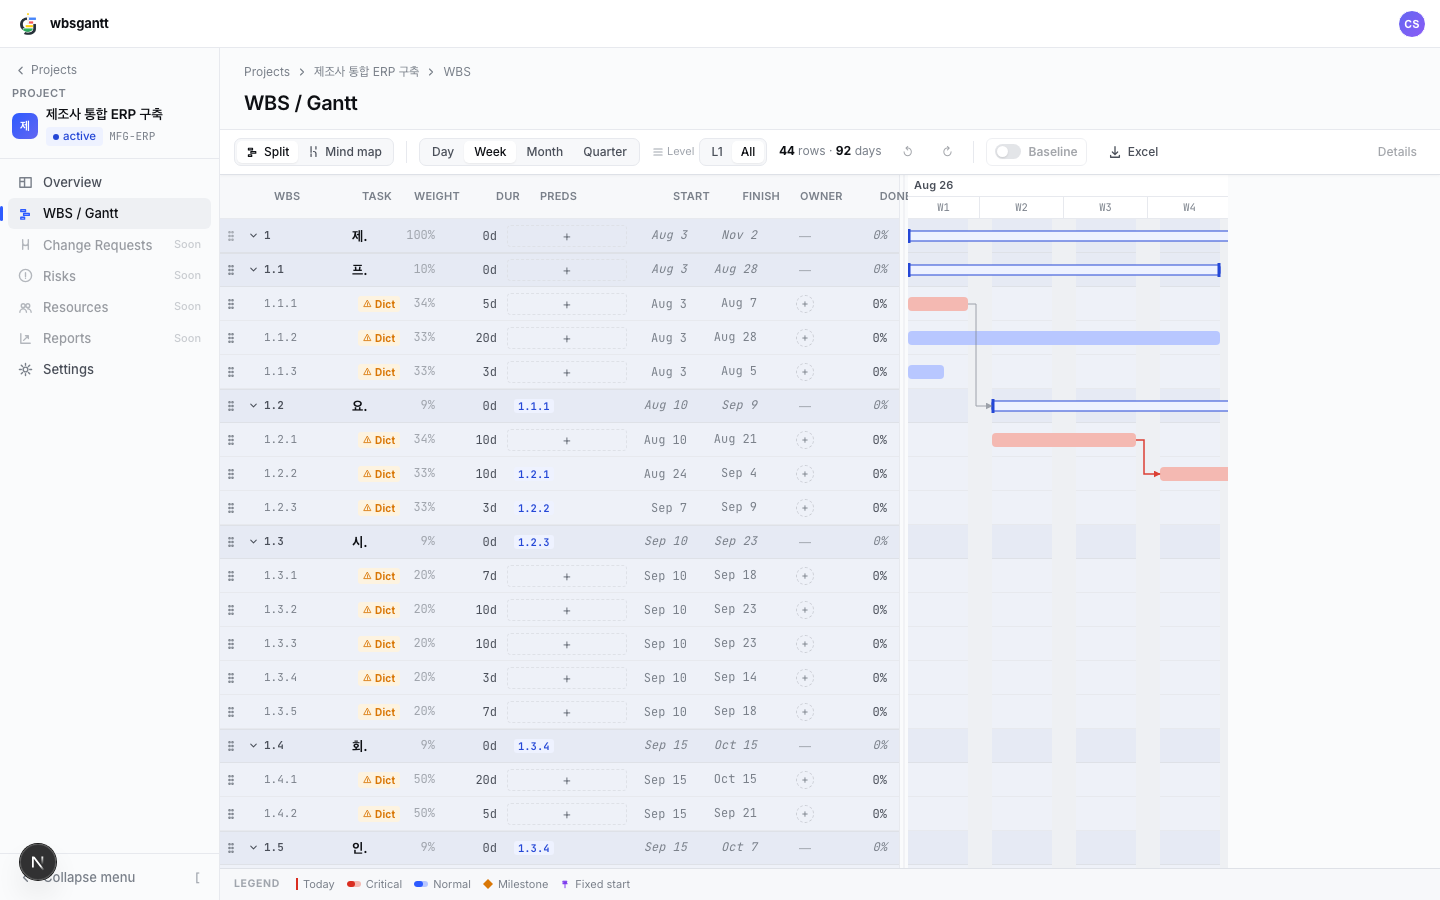Toggle the Baseline switch
This screenshot has height=900, width=1440.
[x=1008, y=152]
